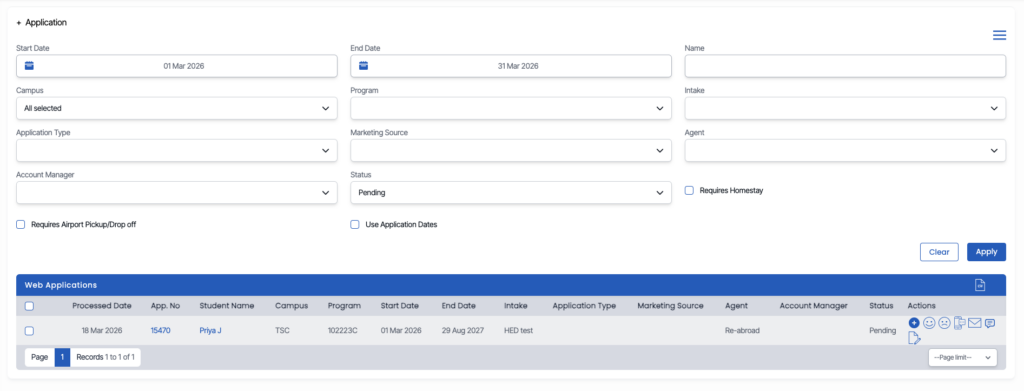Click the Student Name column header
The width and height of the screenshot is (1024, 391).
coord(227,305)
